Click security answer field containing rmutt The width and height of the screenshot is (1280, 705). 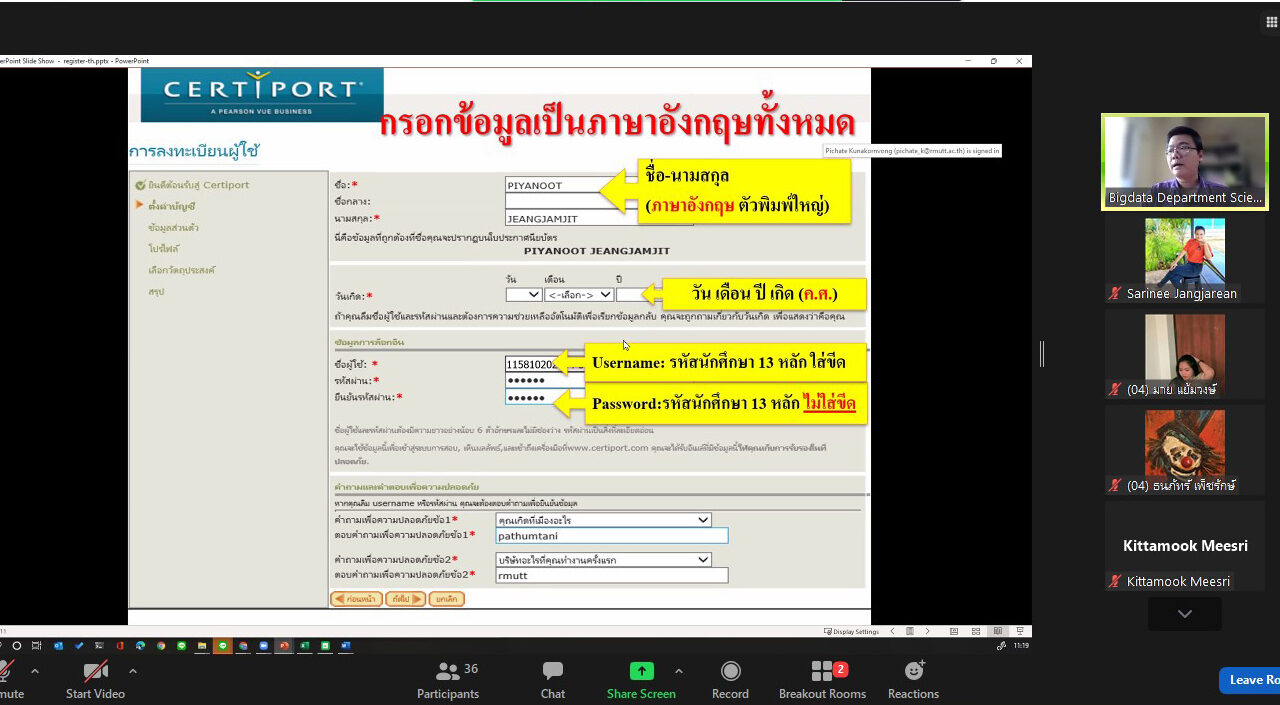pyautogui.click(x=612, y=575)
